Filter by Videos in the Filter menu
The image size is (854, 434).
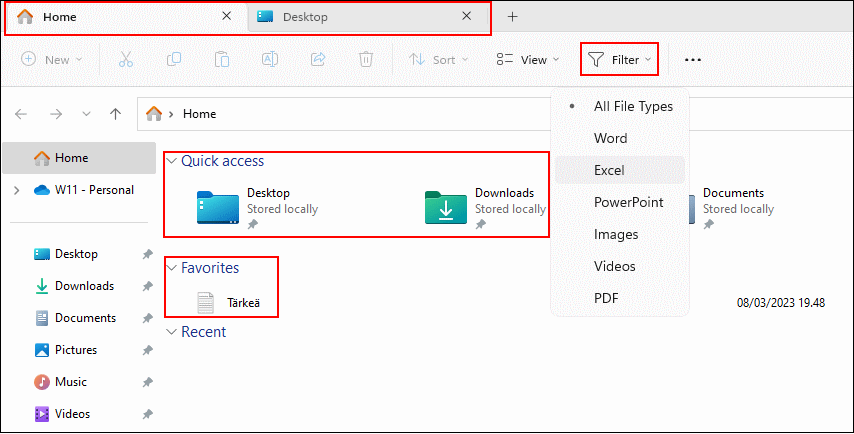620,266
